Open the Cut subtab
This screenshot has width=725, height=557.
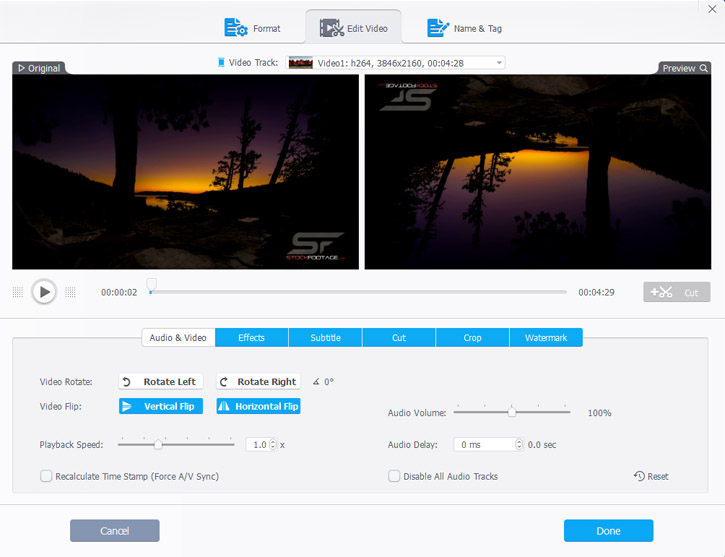[399, 337]
